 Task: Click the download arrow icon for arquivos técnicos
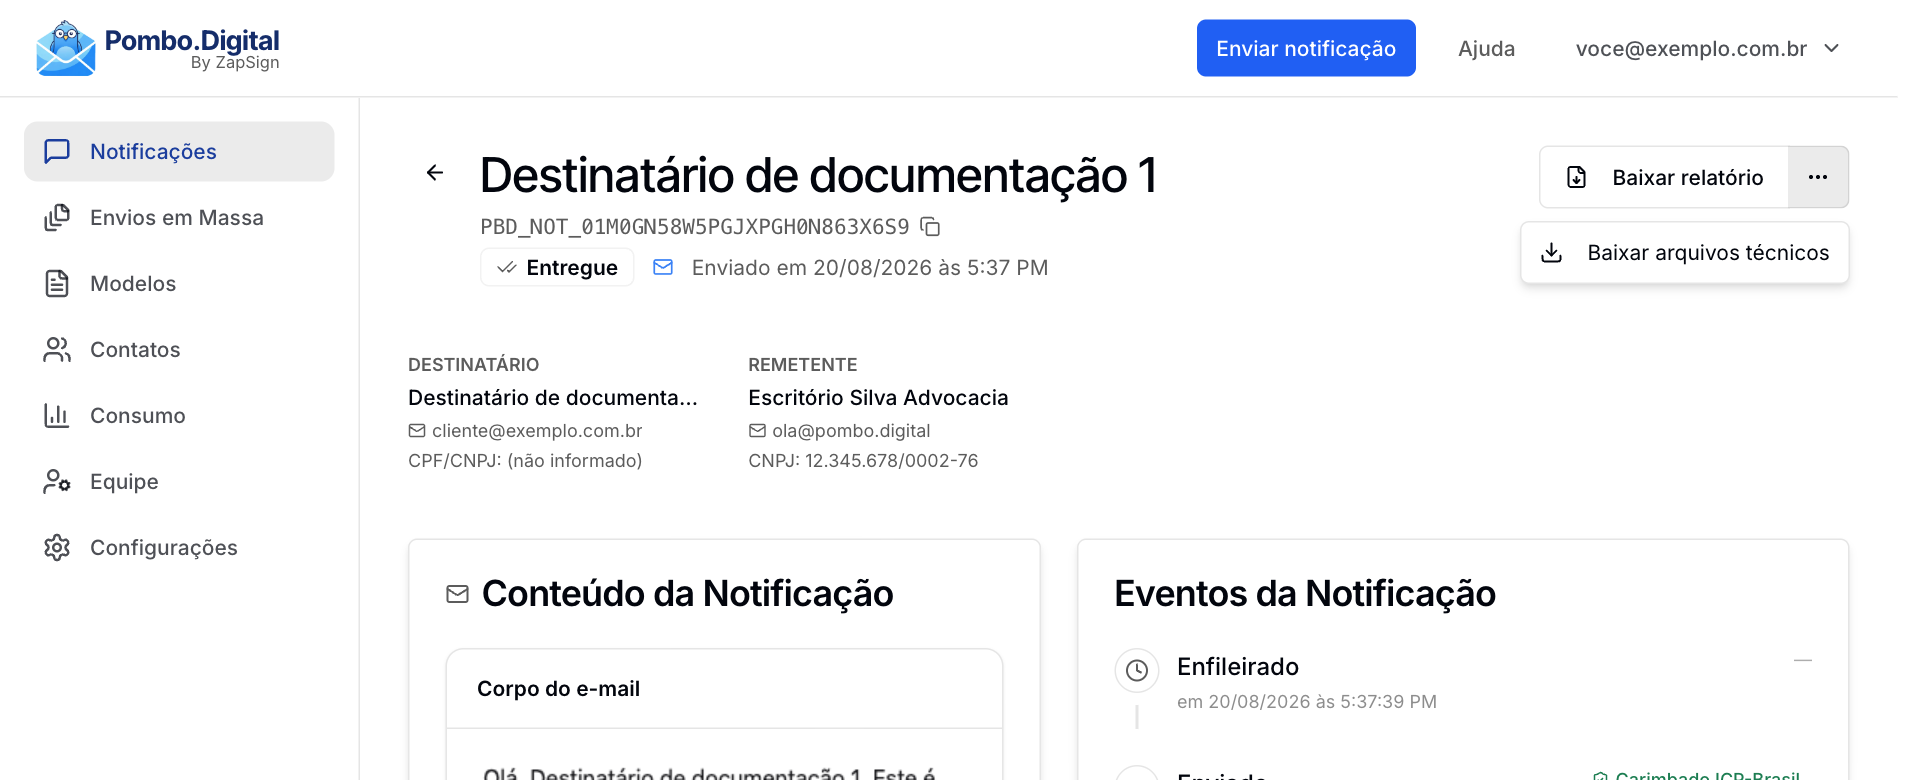click(x=1552, y=252)
